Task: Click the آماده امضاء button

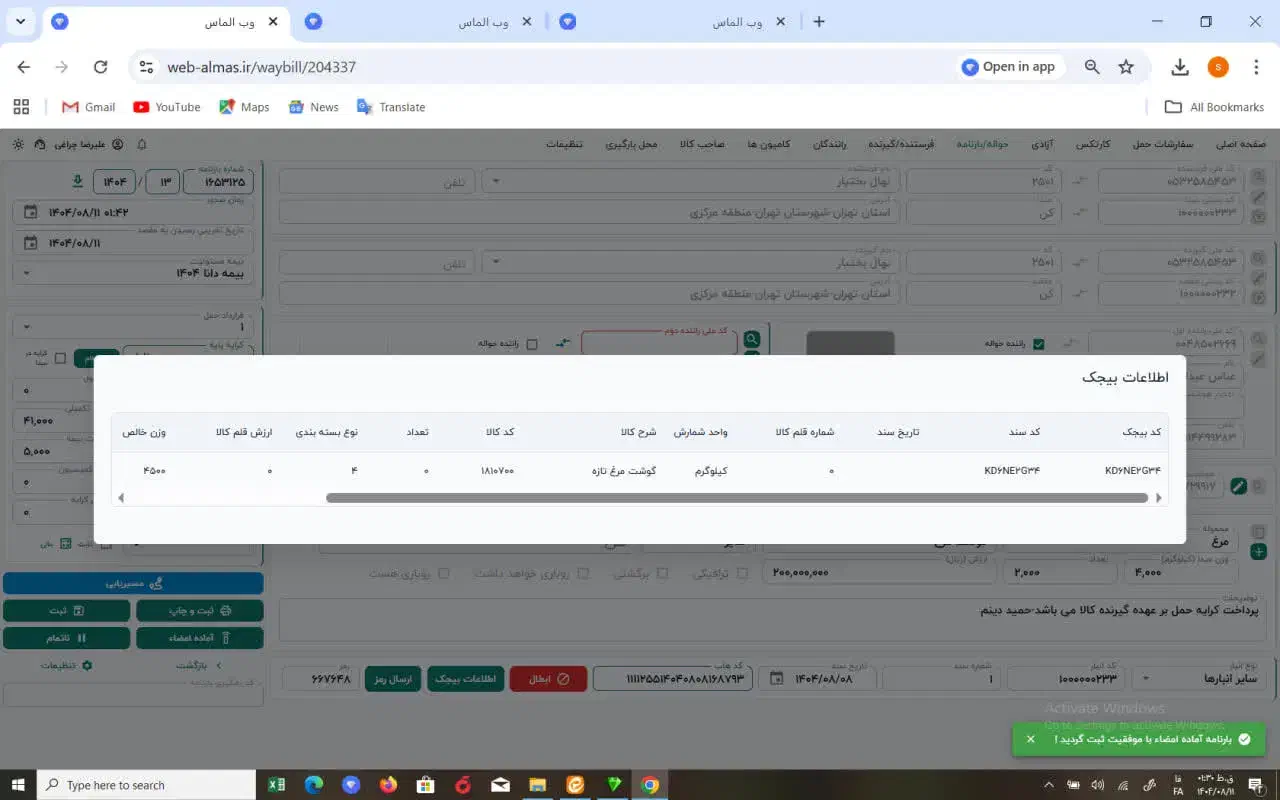Action: pyautogui.click(x=200, y=638)
